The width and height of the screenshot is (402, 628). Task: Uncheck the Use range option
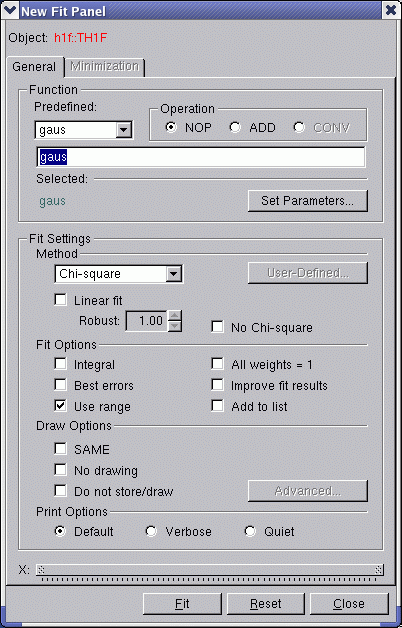pos(60,406)
